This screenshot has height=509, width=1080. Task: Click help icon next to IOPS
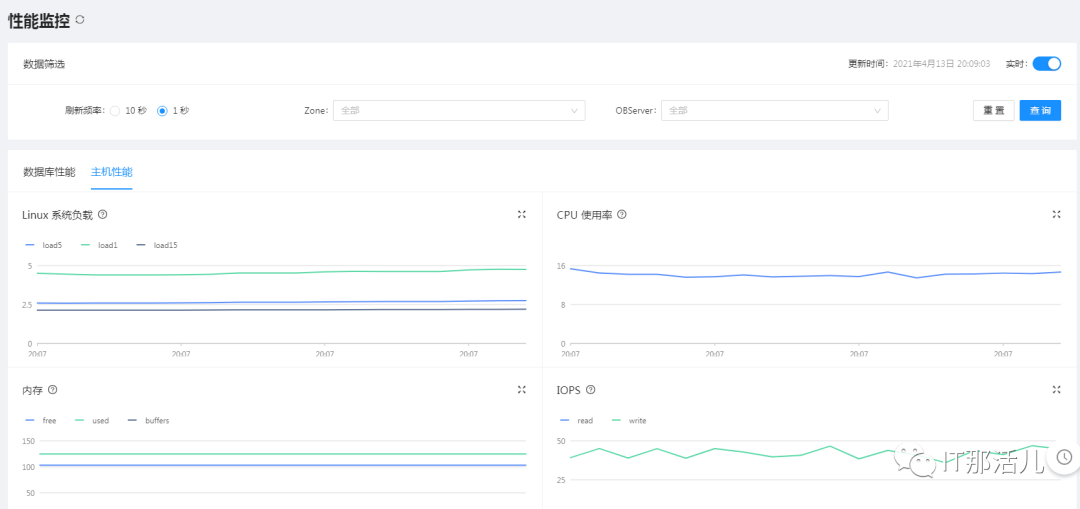[591, 390]
